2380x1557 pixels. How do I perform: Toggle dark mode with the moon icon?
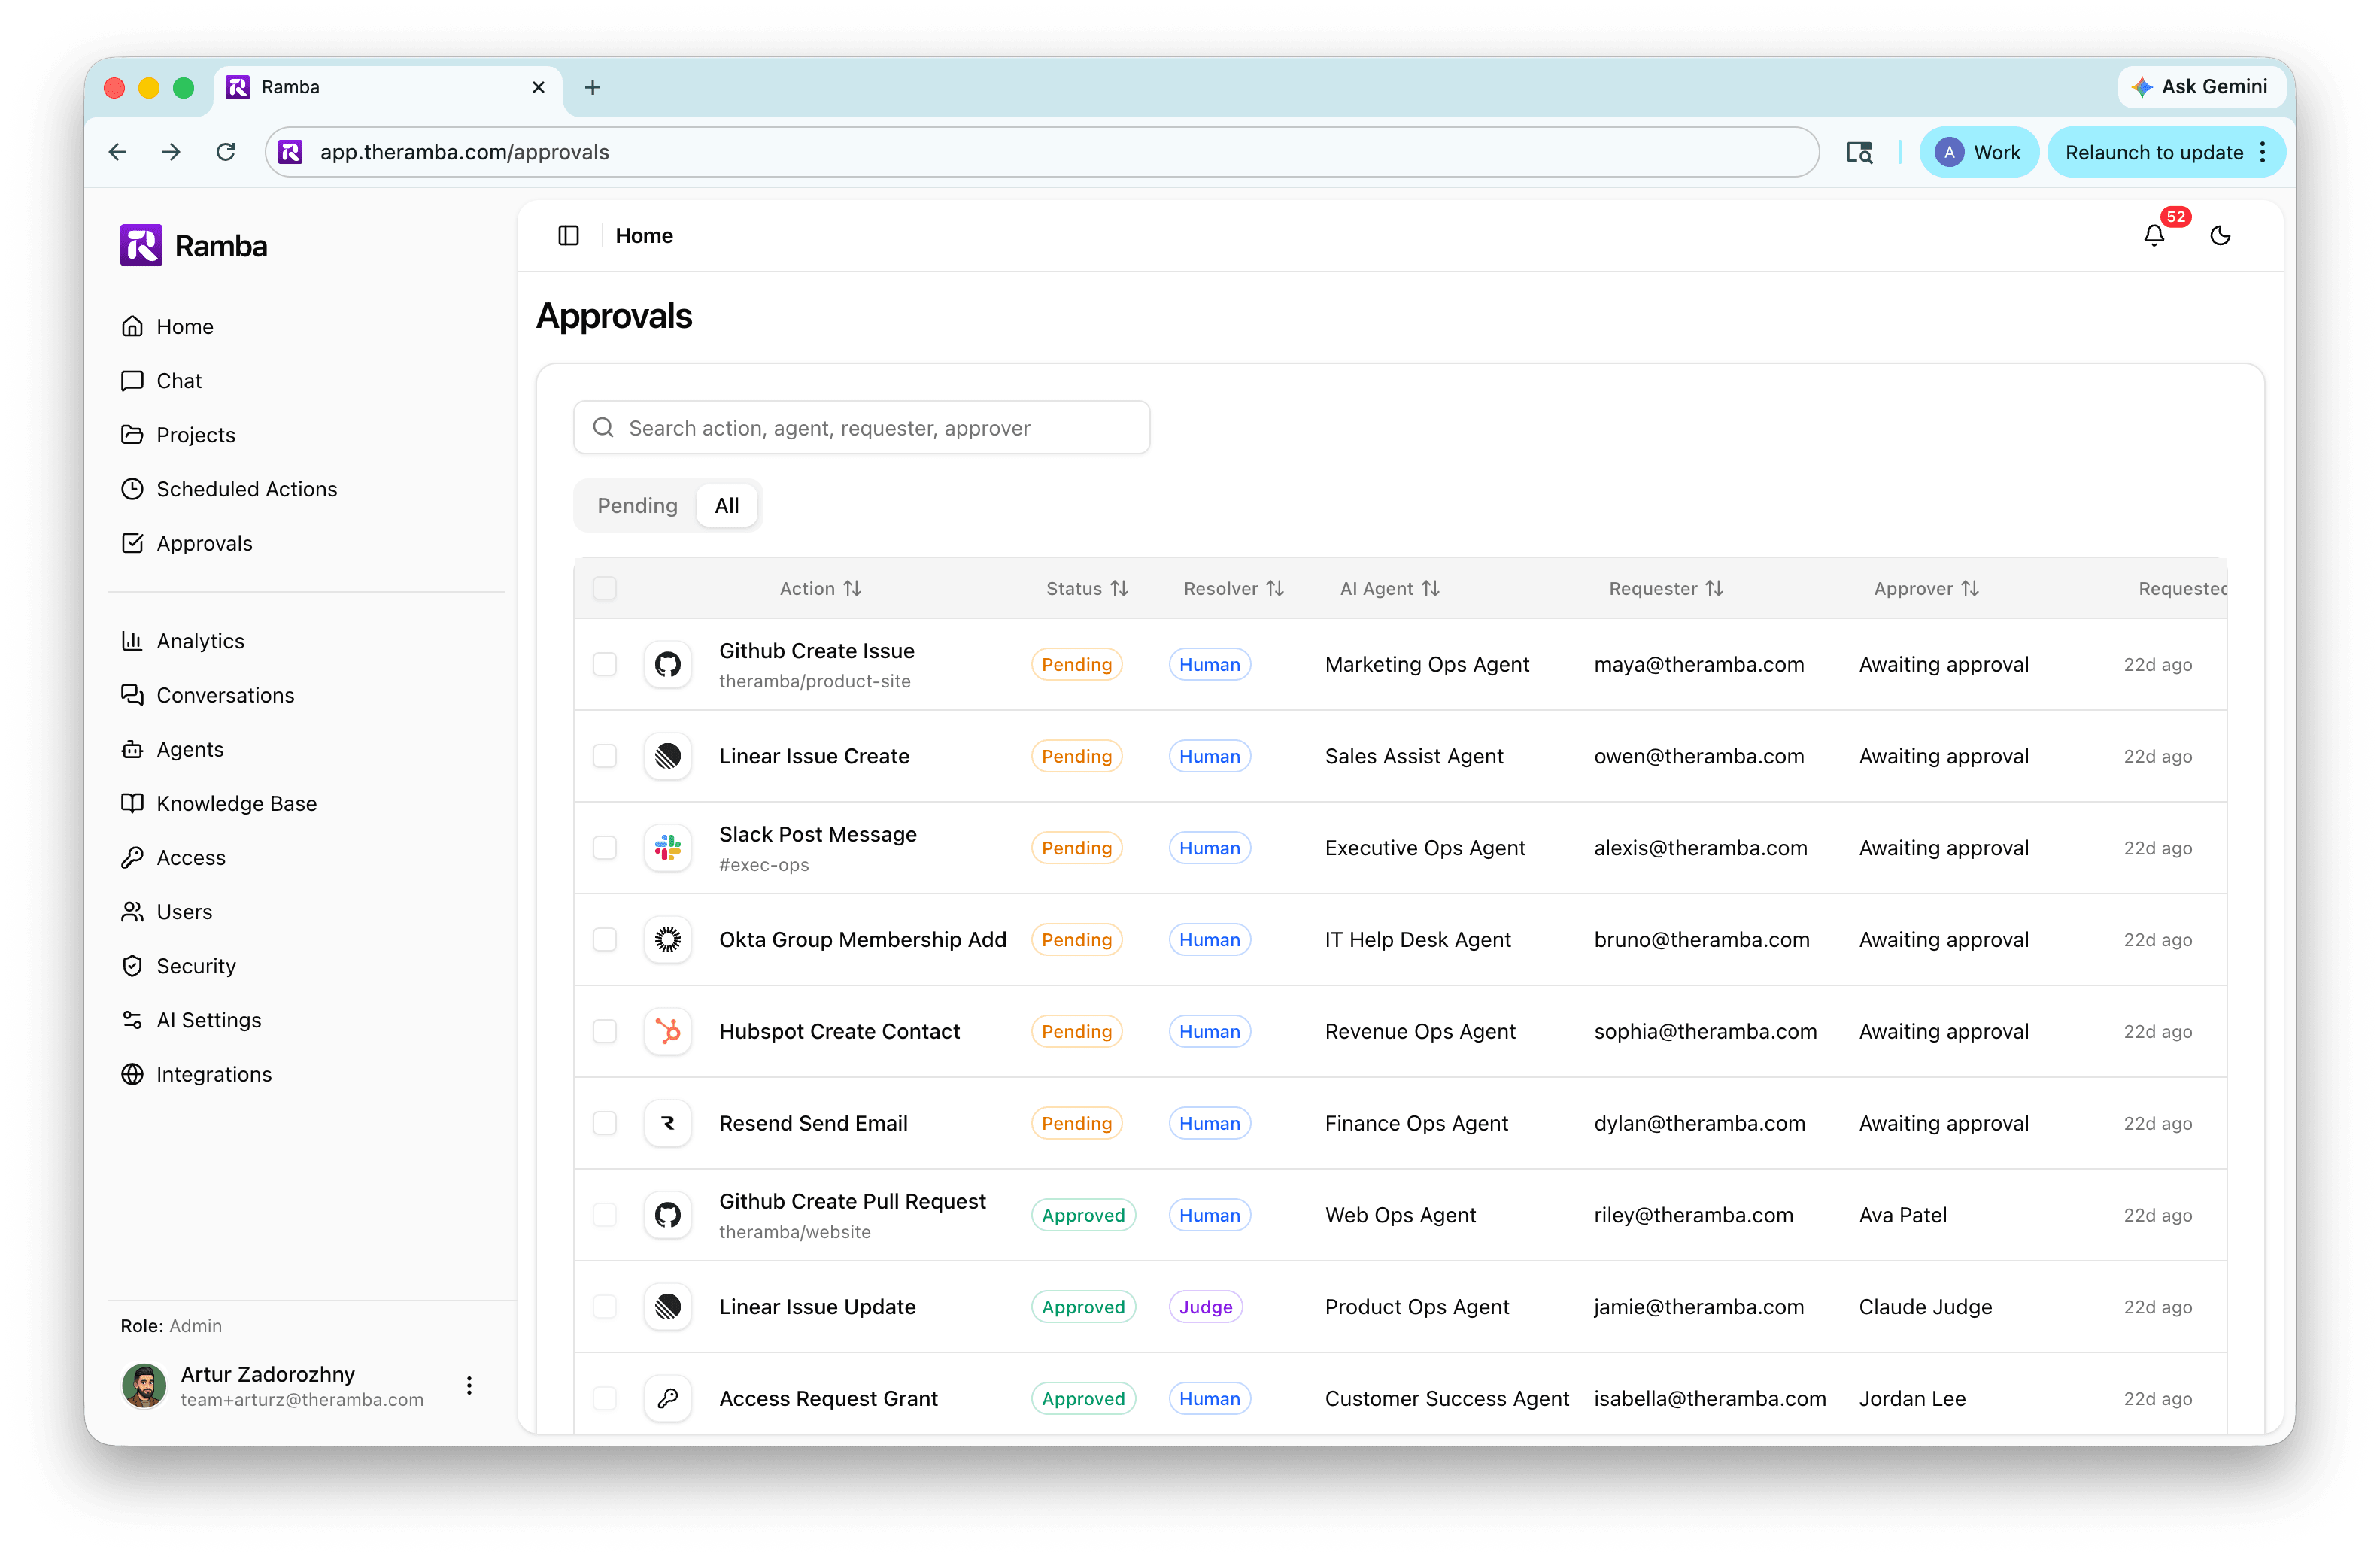pos(2221,236)
